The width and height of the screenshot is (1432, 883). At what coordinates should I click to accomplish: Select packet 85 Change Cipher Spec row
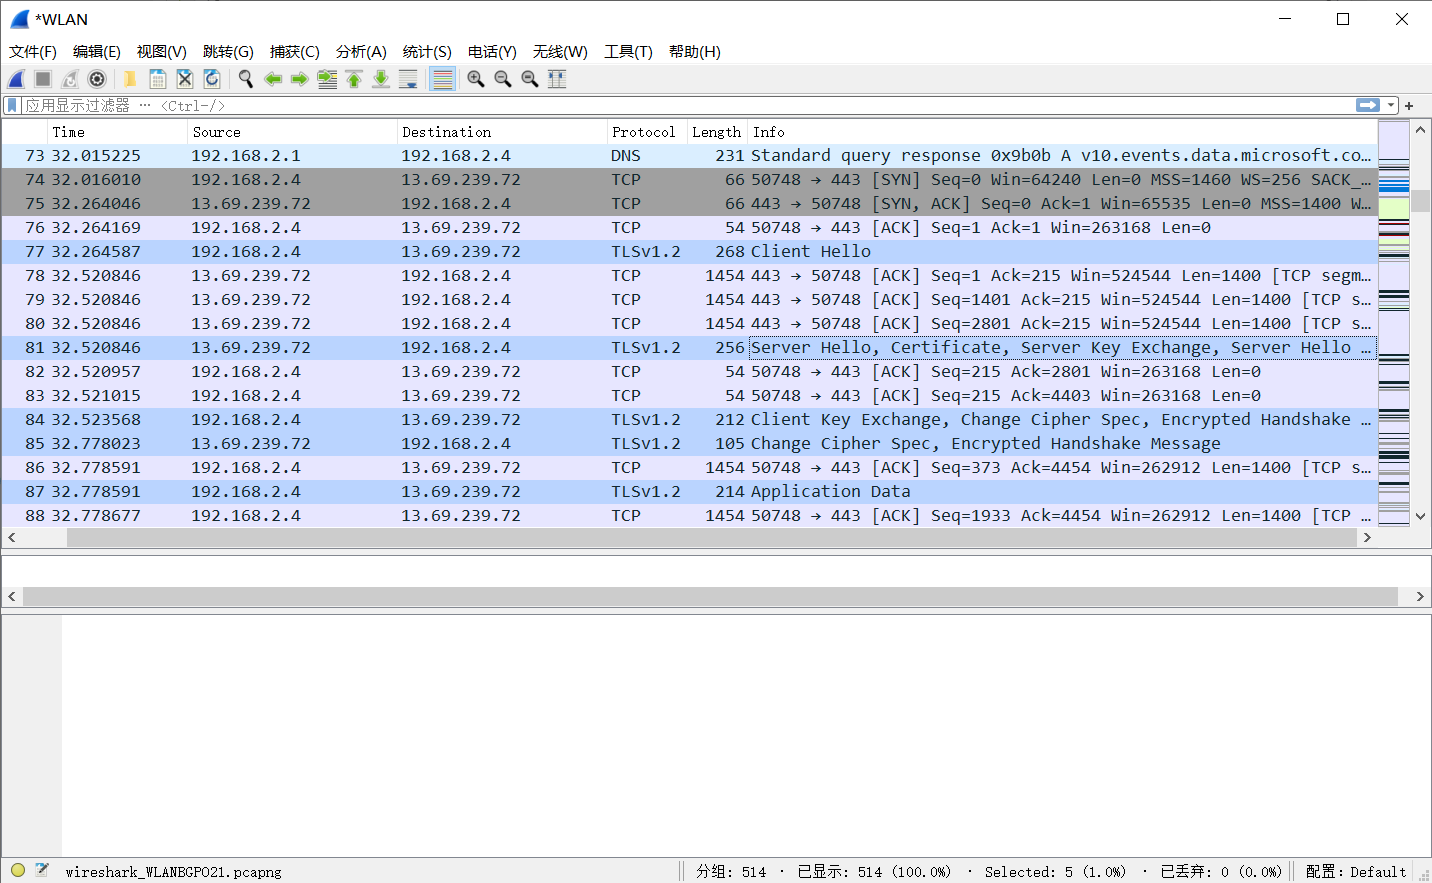click(x=690, y=444)
